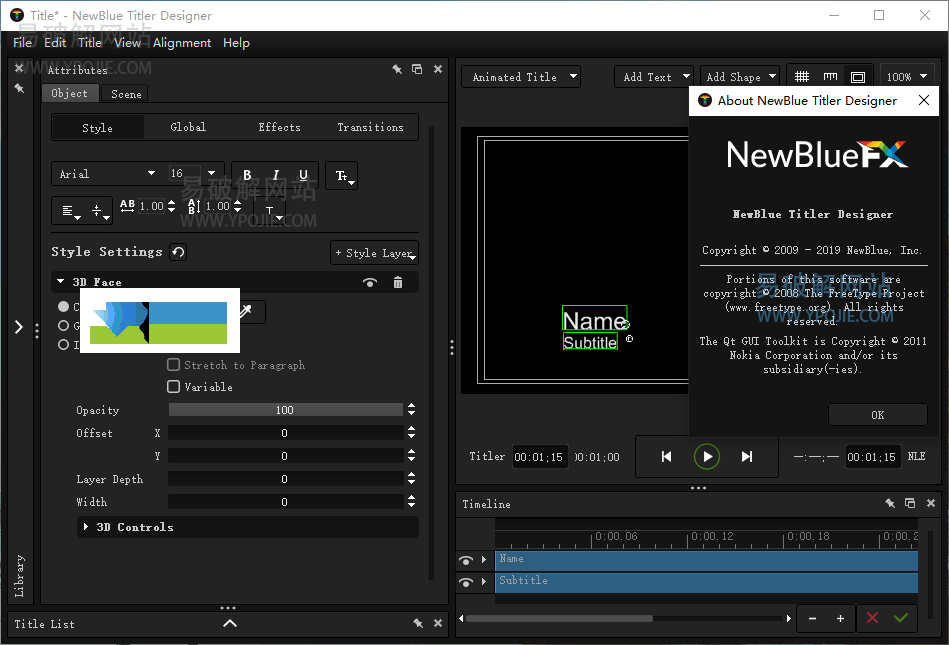949x645 pixels.
Task: Pin the Timeline panel
Action: (x=890, y=503)
